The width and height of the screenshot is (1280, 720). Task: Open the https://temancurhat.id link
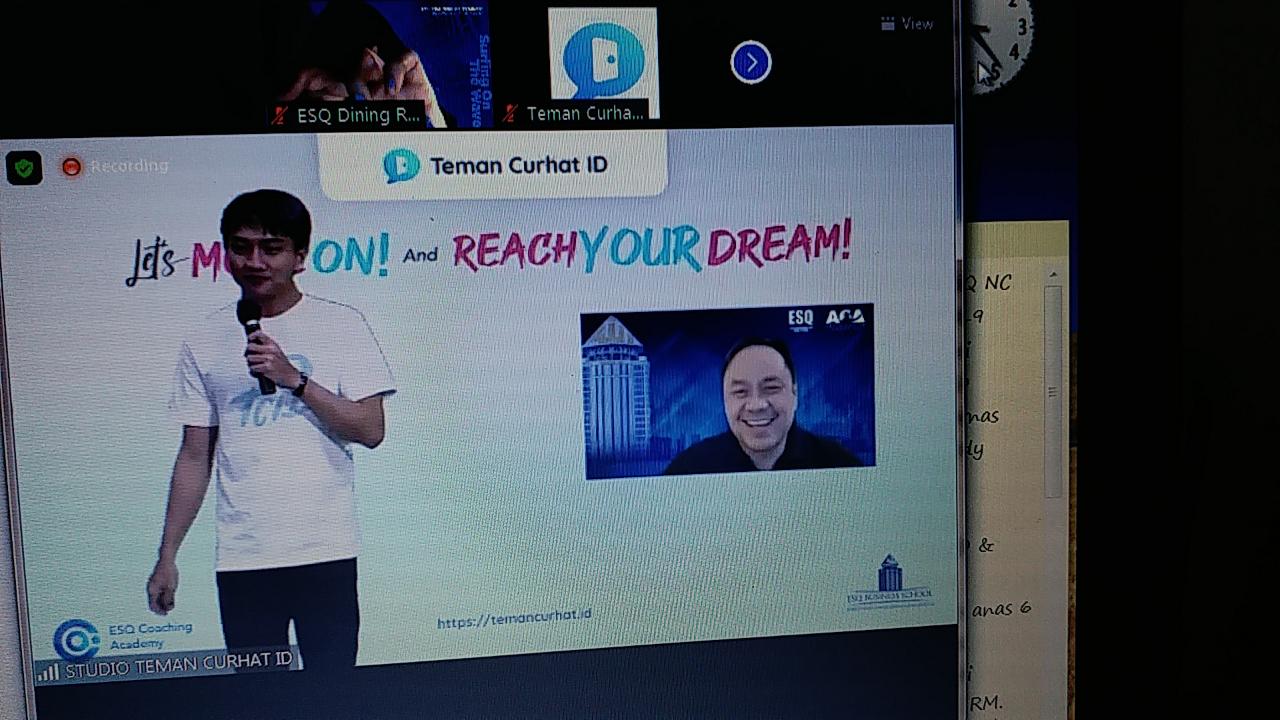pyautogui.click(x=514, y=618)
